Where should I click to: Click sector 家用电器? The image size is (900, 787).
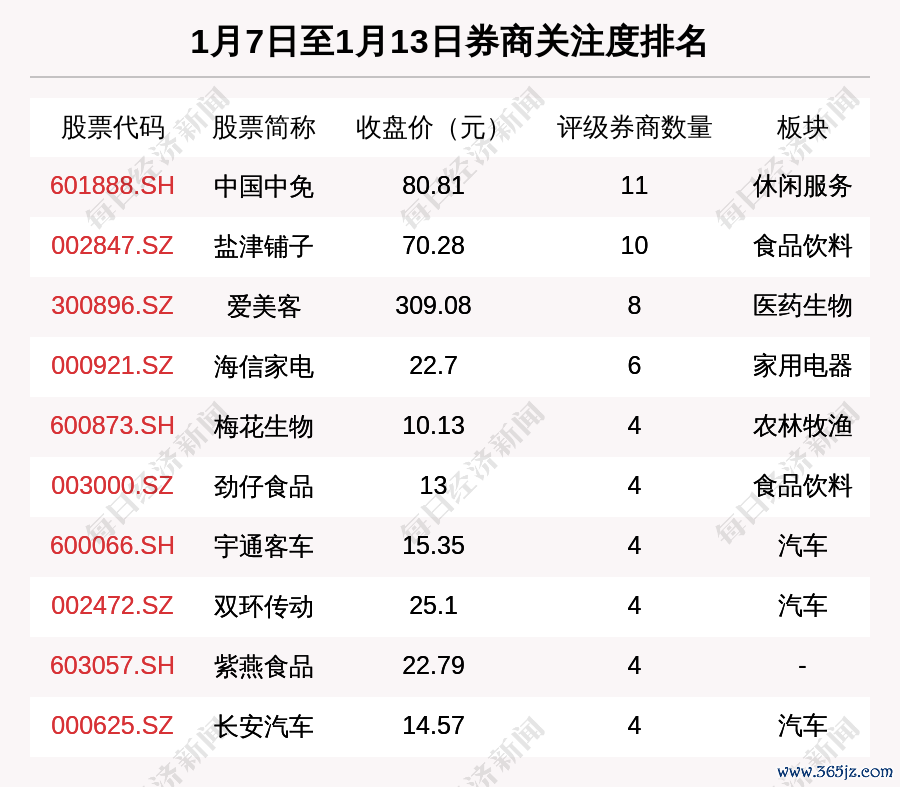point(802,366)
